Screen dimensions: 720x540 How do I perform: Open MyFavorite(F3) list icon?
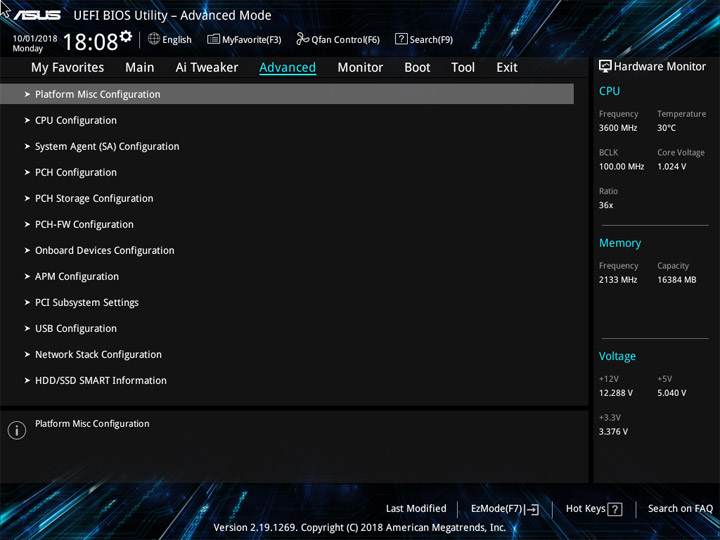(213, 39)
